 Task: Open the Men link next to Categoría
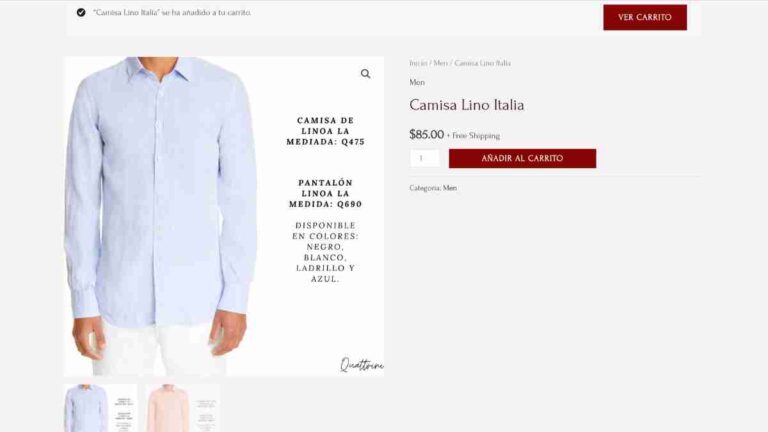[x=450, y=188]
